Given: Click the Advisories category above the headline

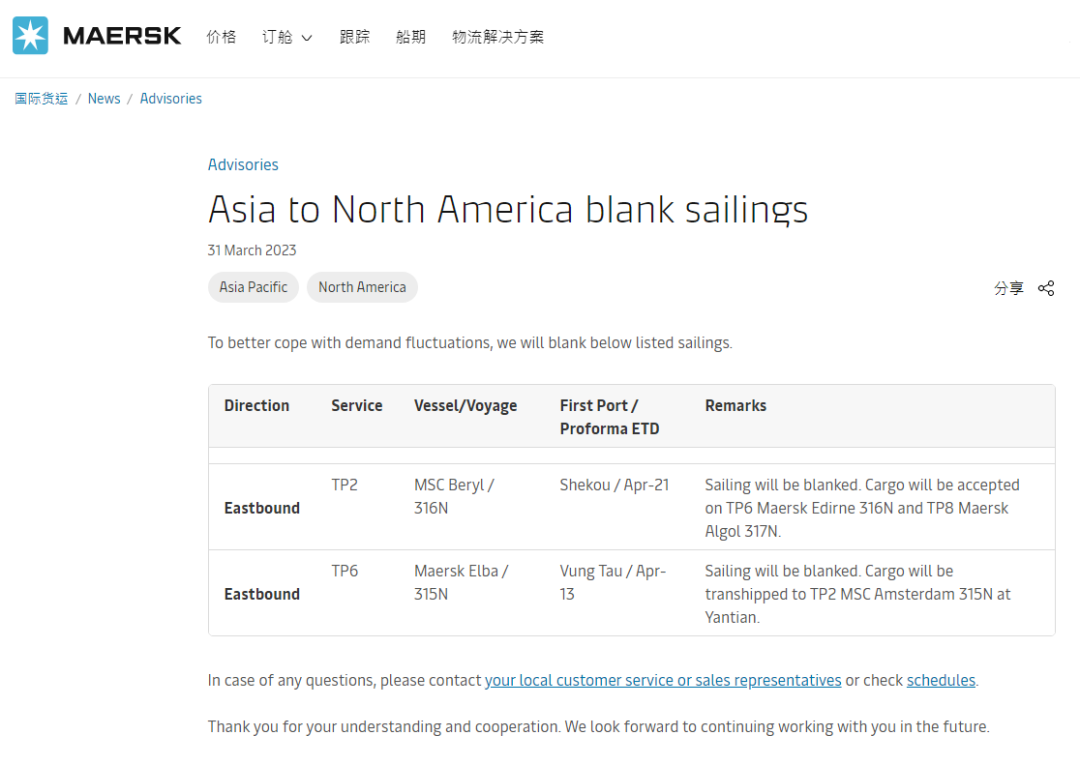Looking at the screenshot, I should point(243,165).
